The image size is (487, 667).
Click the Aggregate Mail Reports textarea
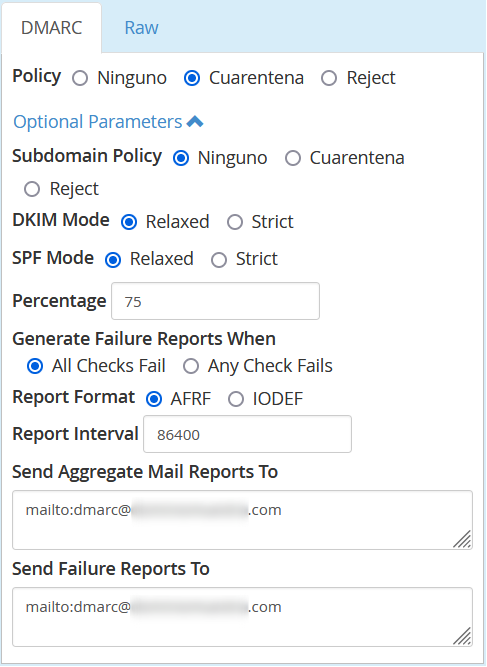242,520
